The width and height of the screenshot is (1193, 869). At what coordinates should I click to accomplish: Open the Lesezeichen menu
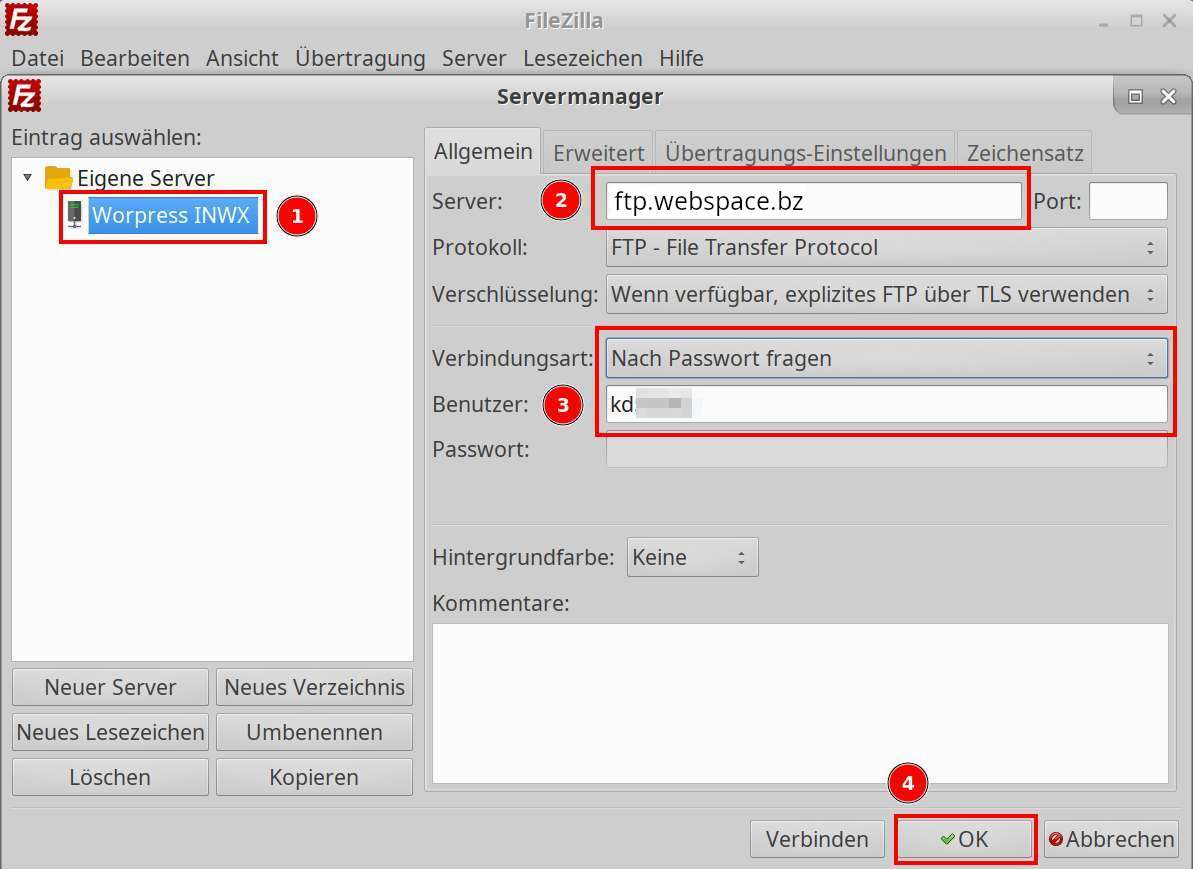coord(582,59)
